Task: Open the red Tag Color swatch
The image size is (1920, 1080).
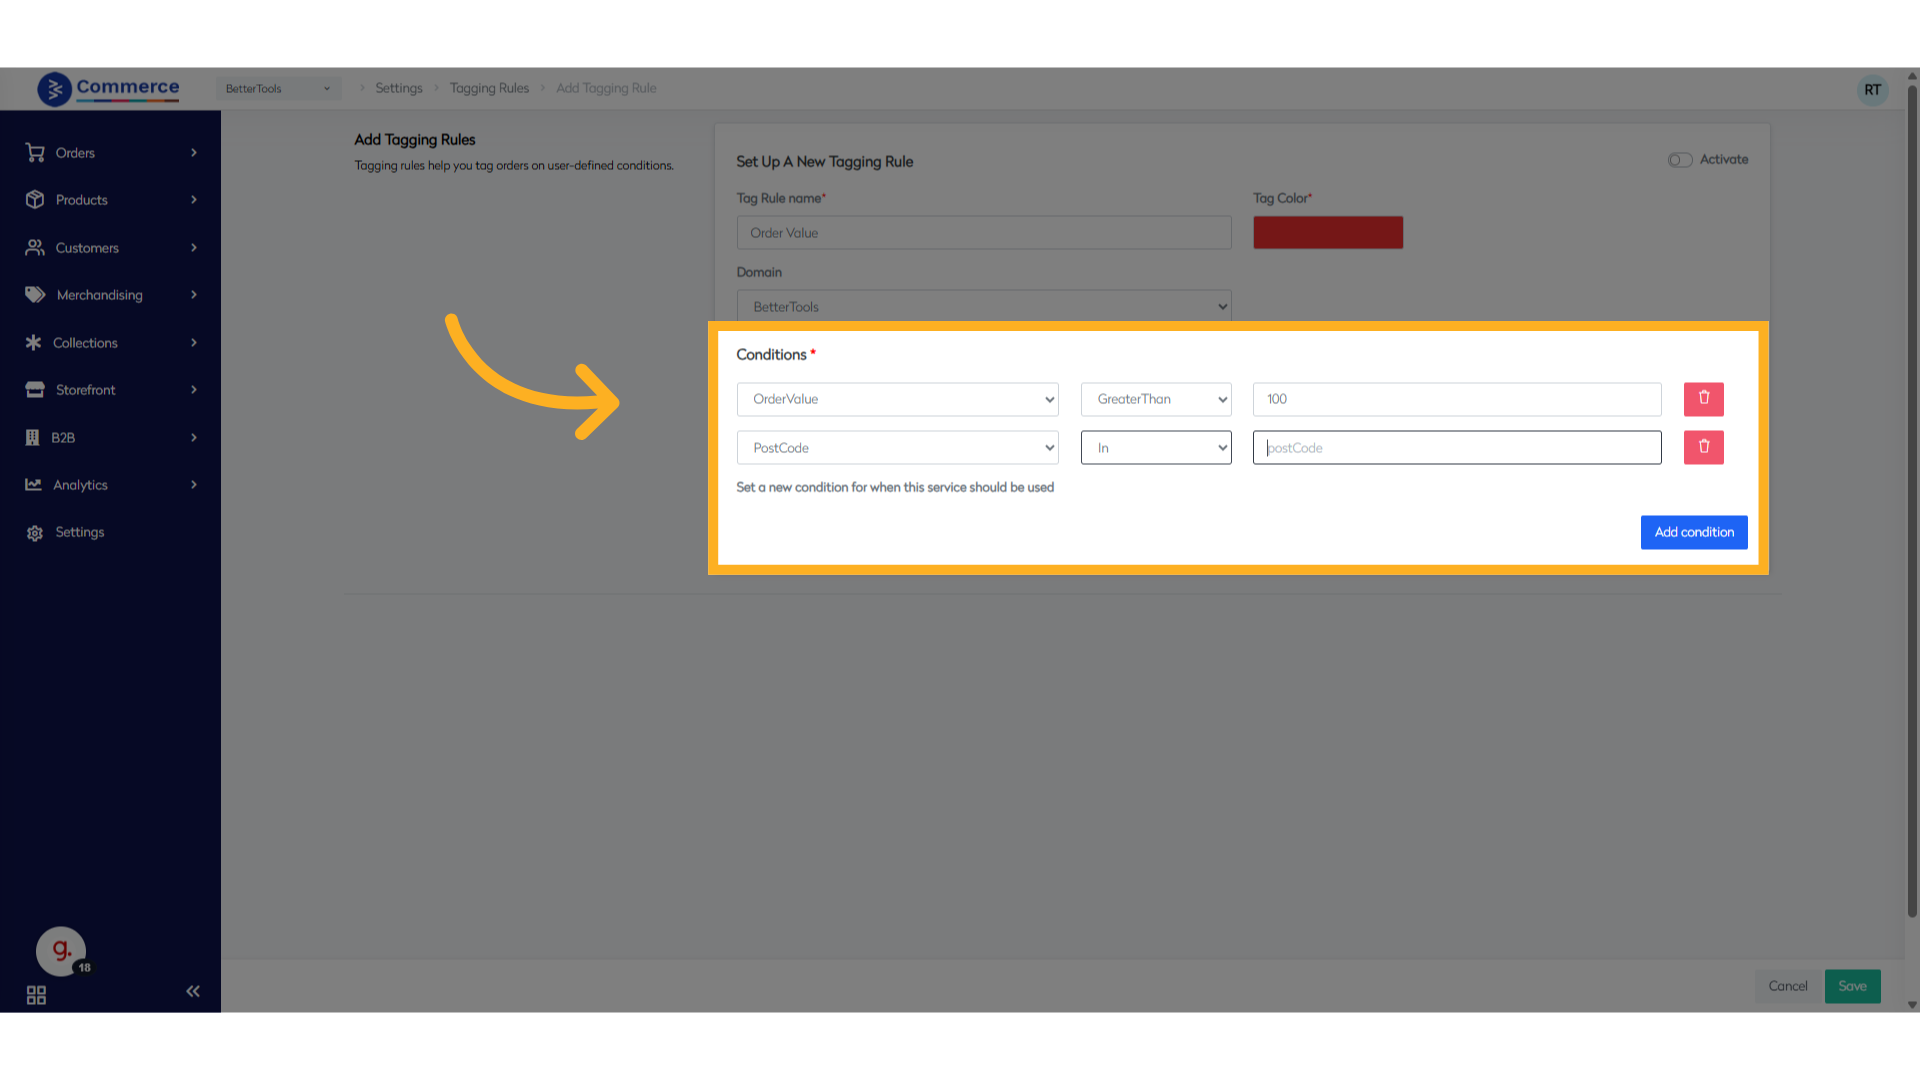Action: (1327, 233)
